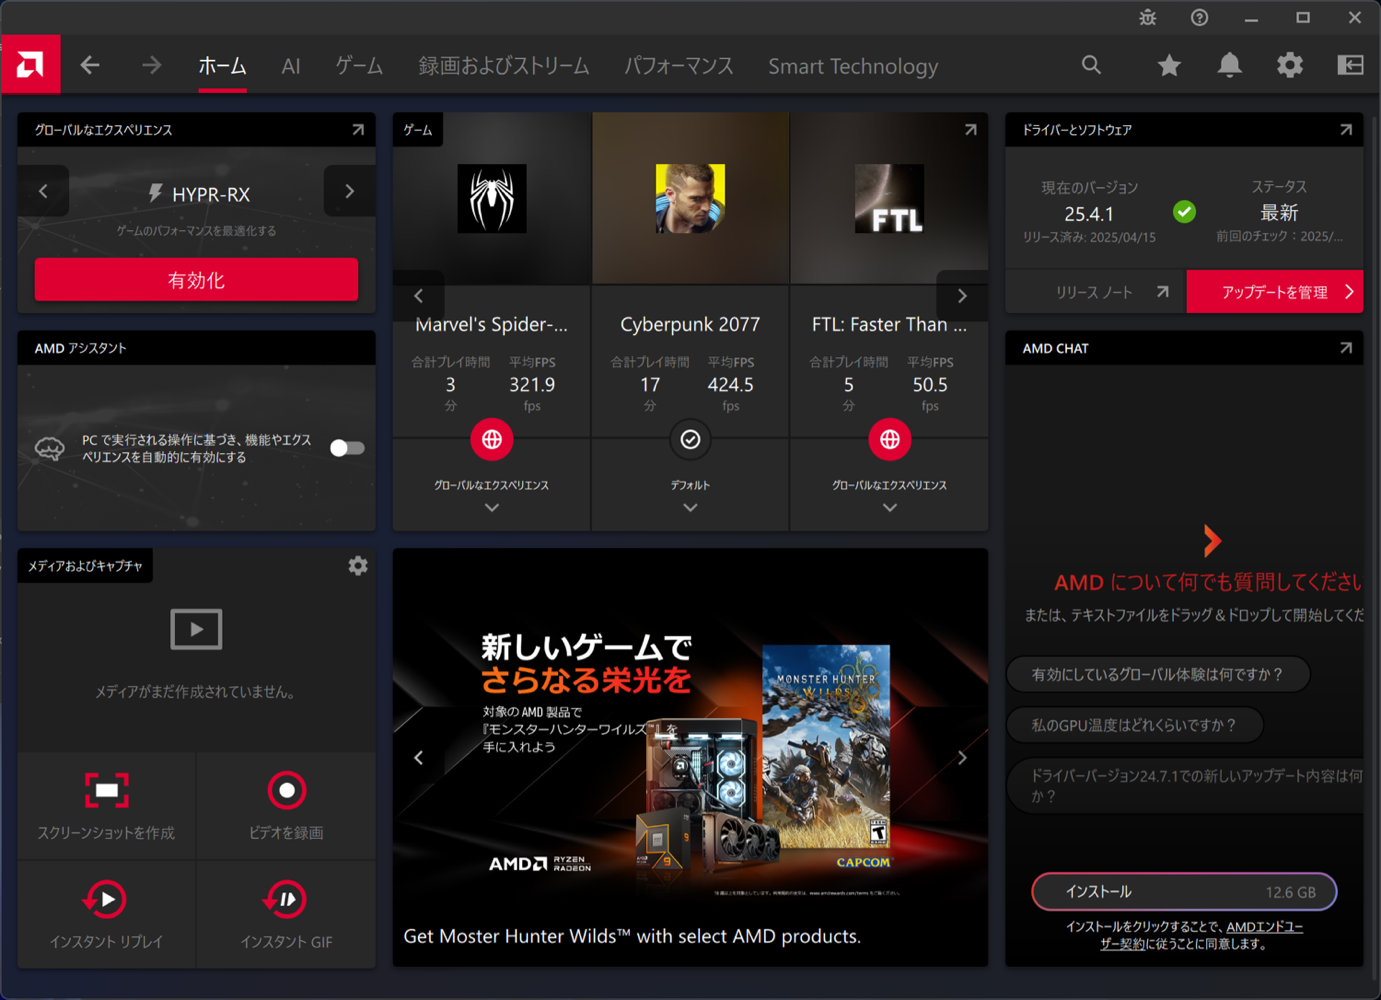Open media and capture settings gear

click(358, 566)
